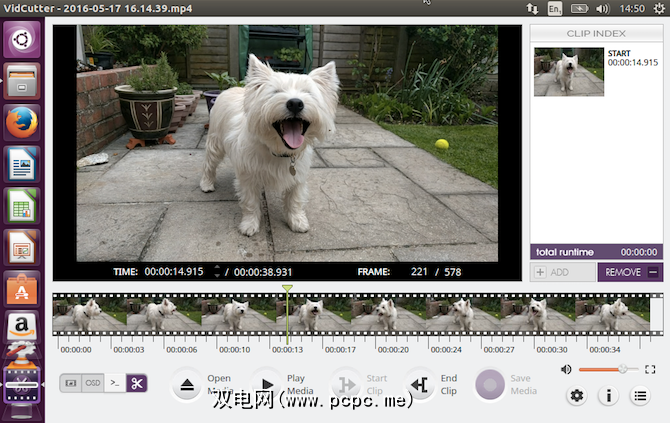
Task: Show the media information icon
Action: (608, 396)
